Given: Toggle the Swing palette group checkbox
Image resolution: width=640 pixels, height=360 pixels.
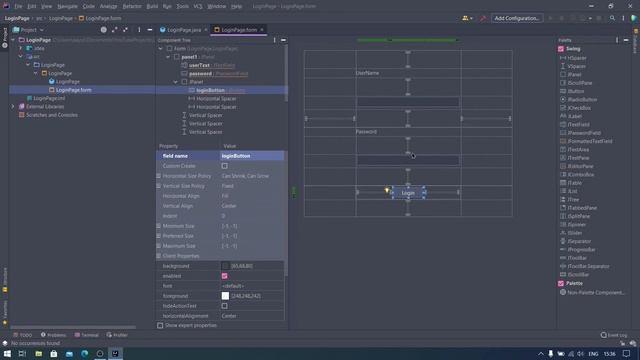Looking at the screenshot, I should coord(561,49).
